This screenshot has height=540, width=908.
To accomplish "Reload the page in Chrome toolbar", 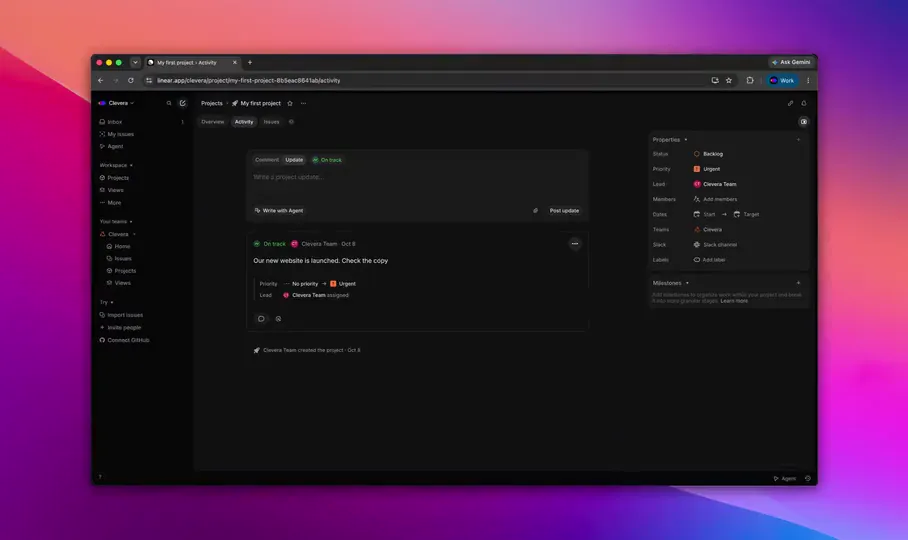I will click(x=131, y=80).
